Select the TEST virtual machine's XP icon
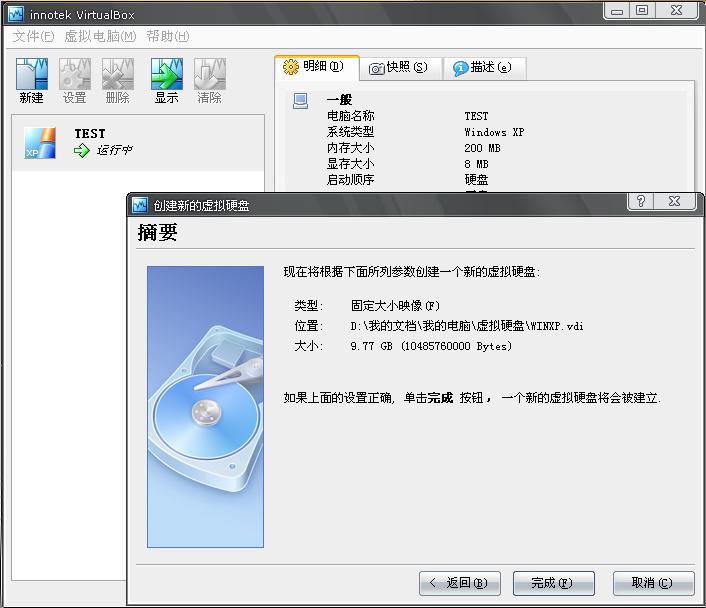Viewport: 706px width, 608px height. pyautogui.click(x=40, y=143)
